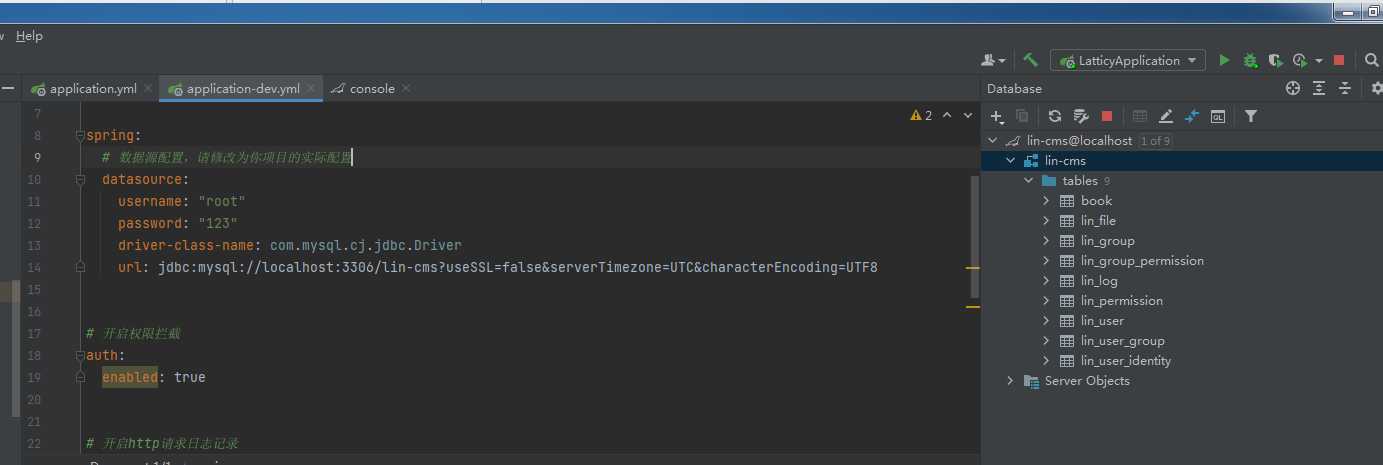The image size is (1383, 465).
Task: Collapse all nodes in Database panel
Action: (1345, 88)
